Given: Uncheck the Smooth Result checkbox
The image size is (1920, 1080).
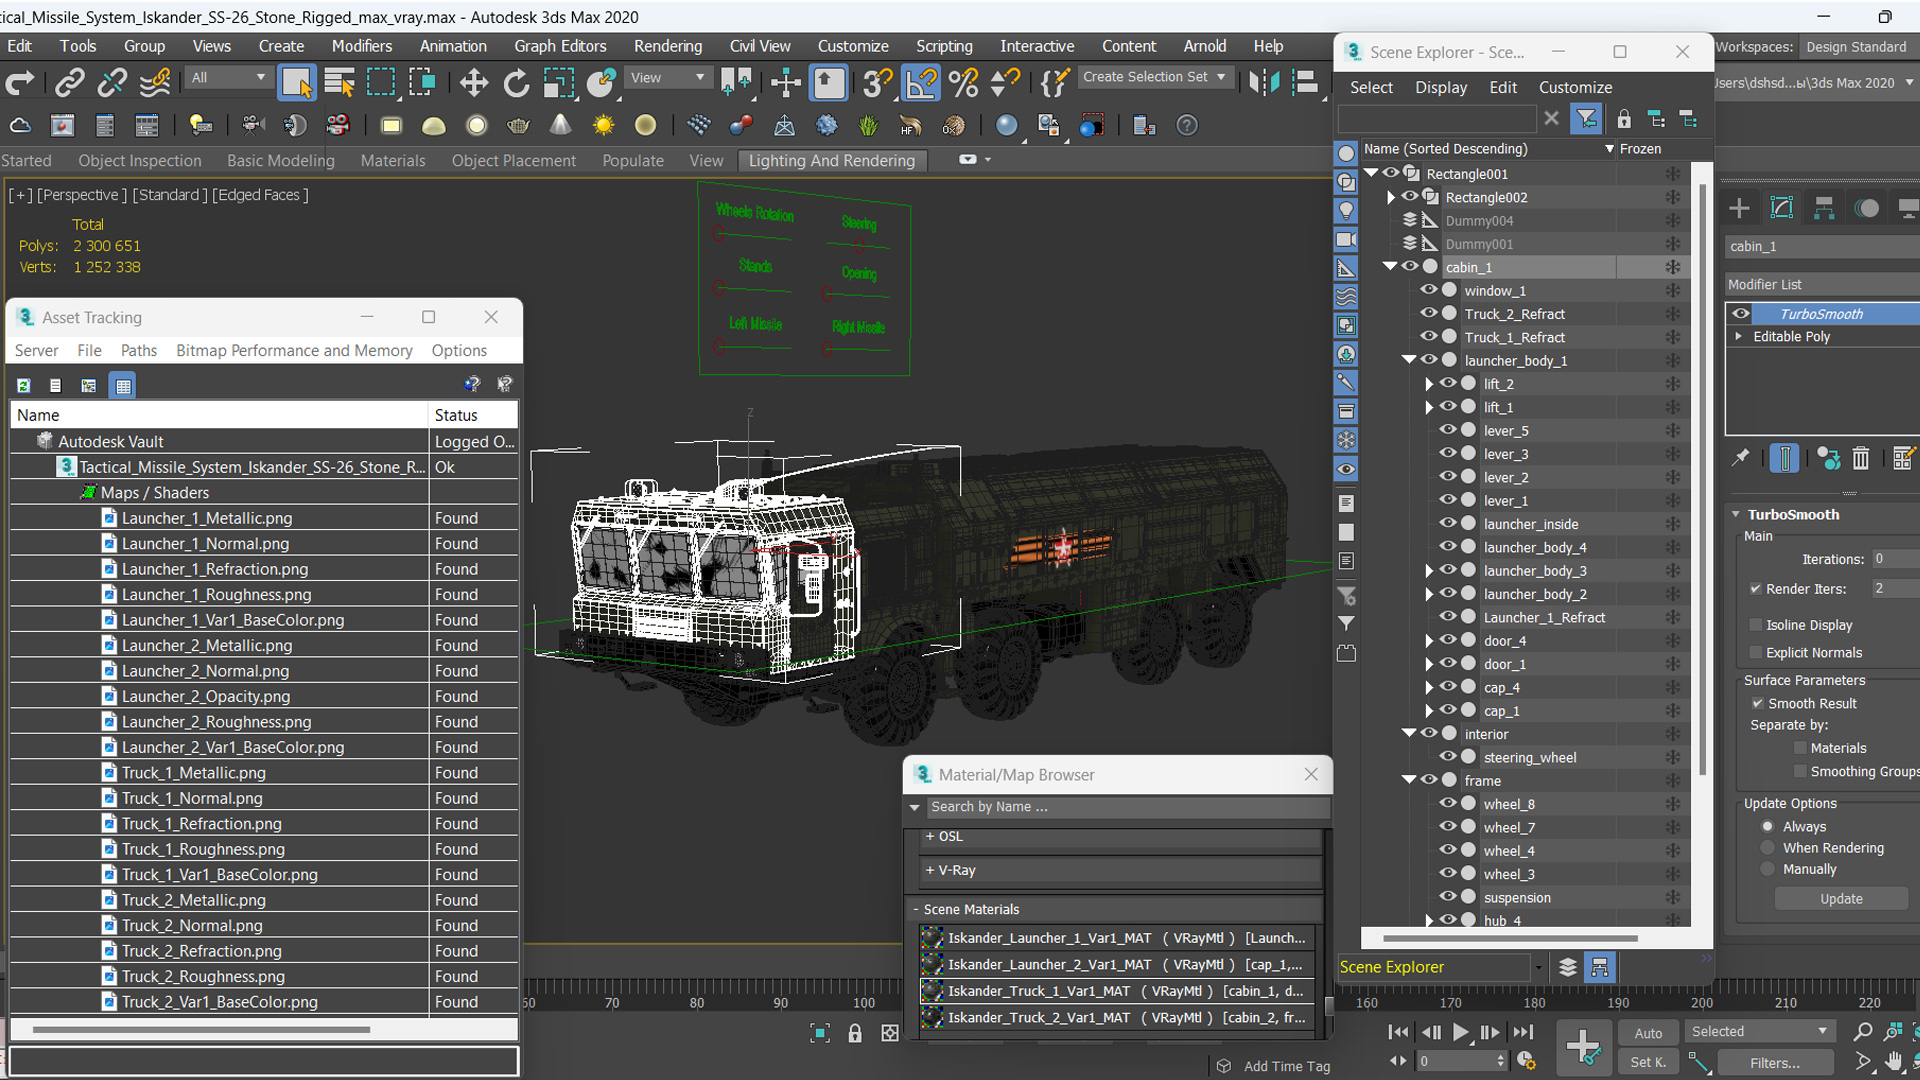Looking at the screenshot, I should (1757, 703).
